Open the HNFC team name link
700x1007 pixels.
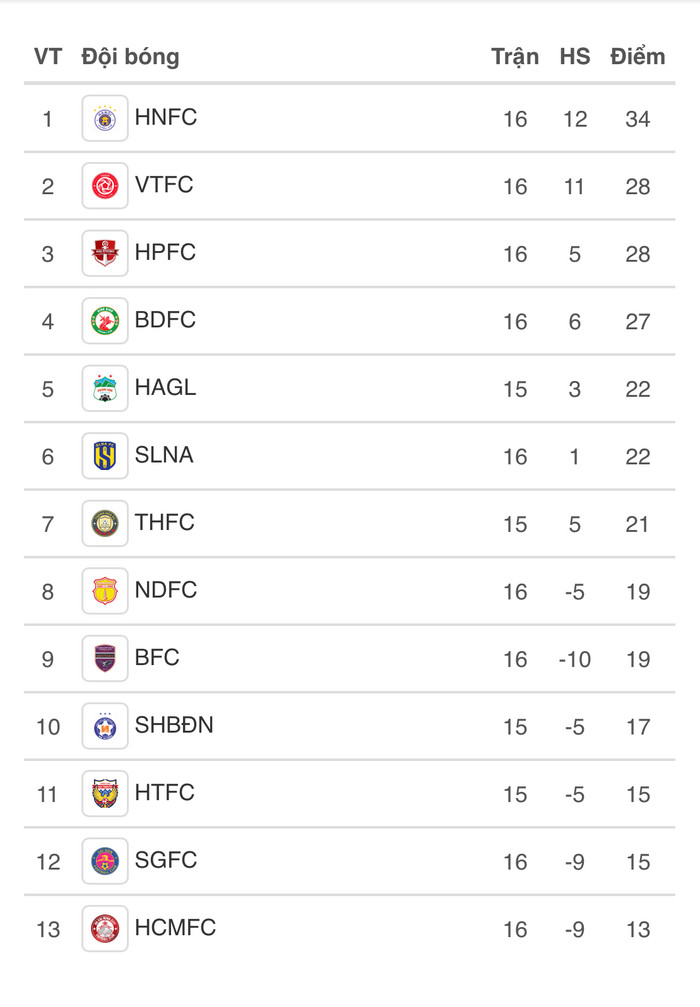point(166,118)
